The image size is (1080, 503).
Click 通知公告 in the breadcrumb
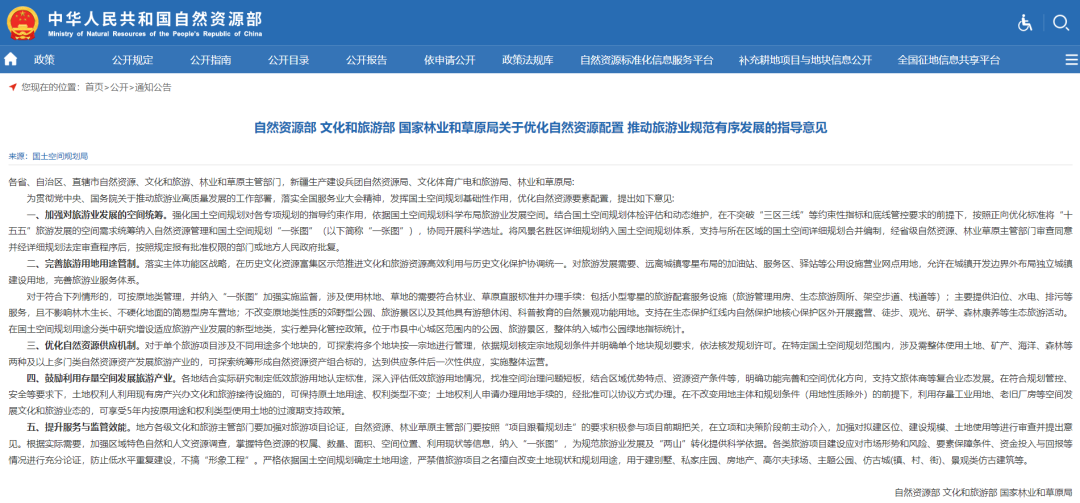coord(153,87)
